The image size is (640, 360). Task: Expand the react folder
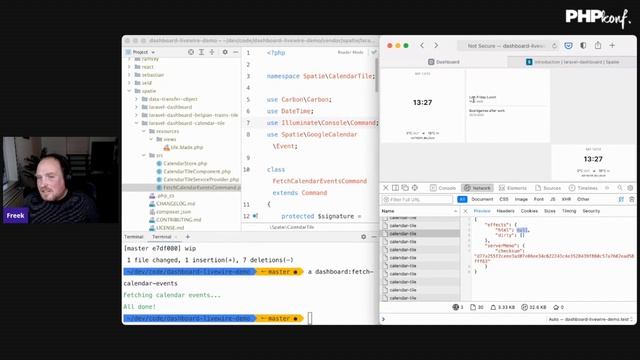[129, 67]
